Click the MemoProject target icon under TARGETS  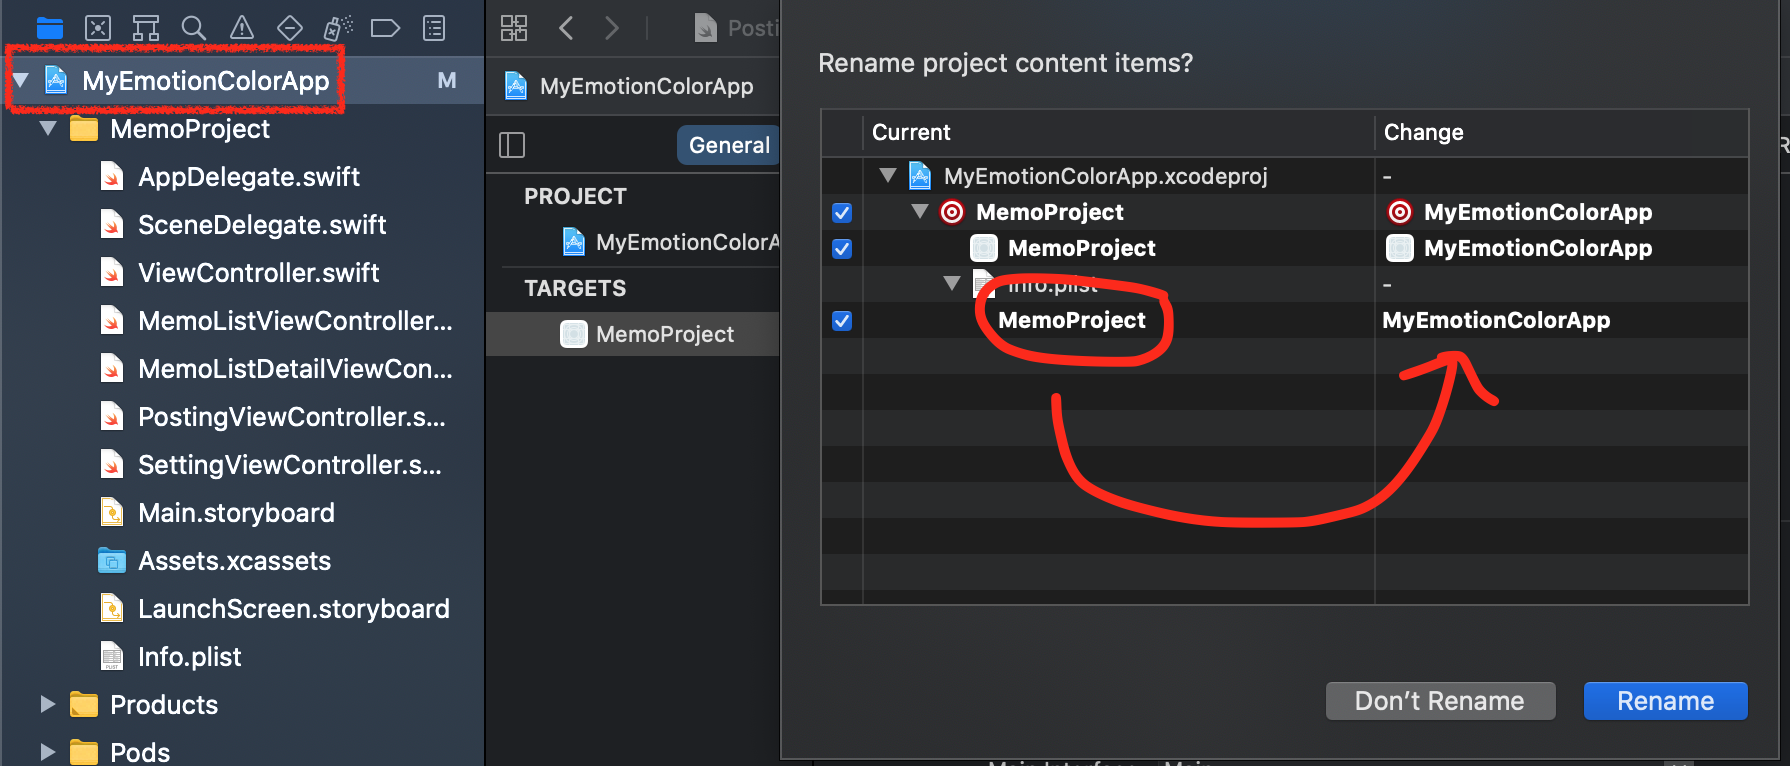[574, 334]
